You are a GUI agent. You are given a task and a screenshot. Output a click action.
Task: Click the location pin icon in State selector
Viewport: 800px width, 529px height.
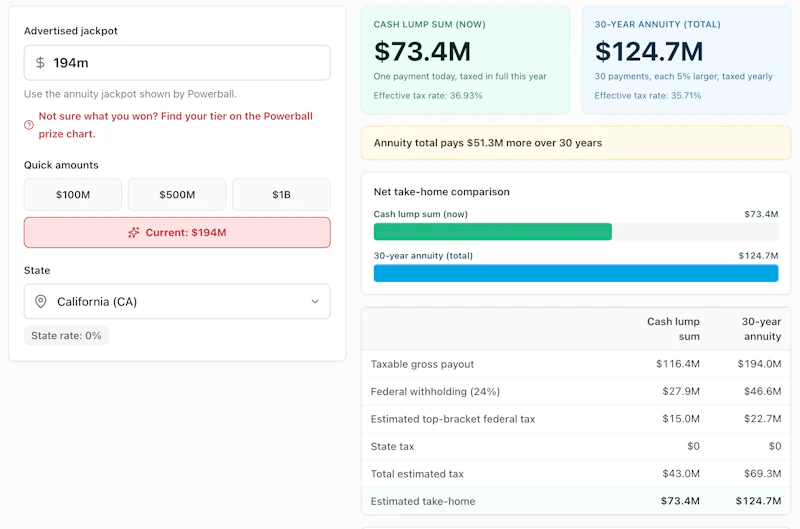point(41,301)
